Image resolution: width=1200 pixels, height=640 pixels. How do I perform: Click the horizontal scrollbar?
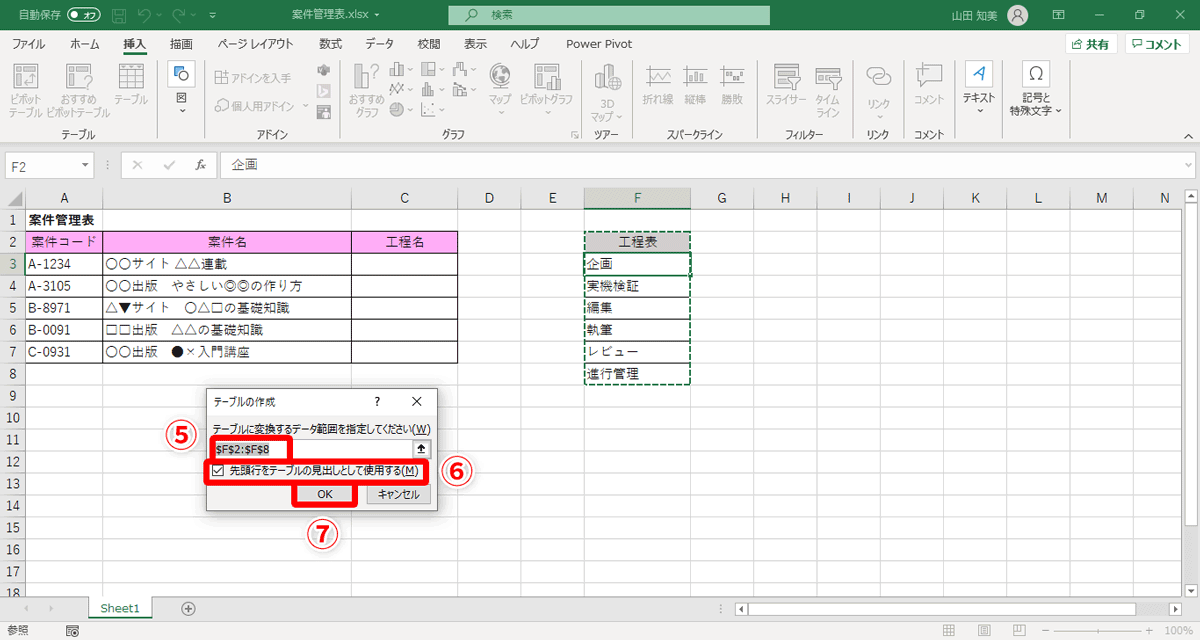coord(942,609)
